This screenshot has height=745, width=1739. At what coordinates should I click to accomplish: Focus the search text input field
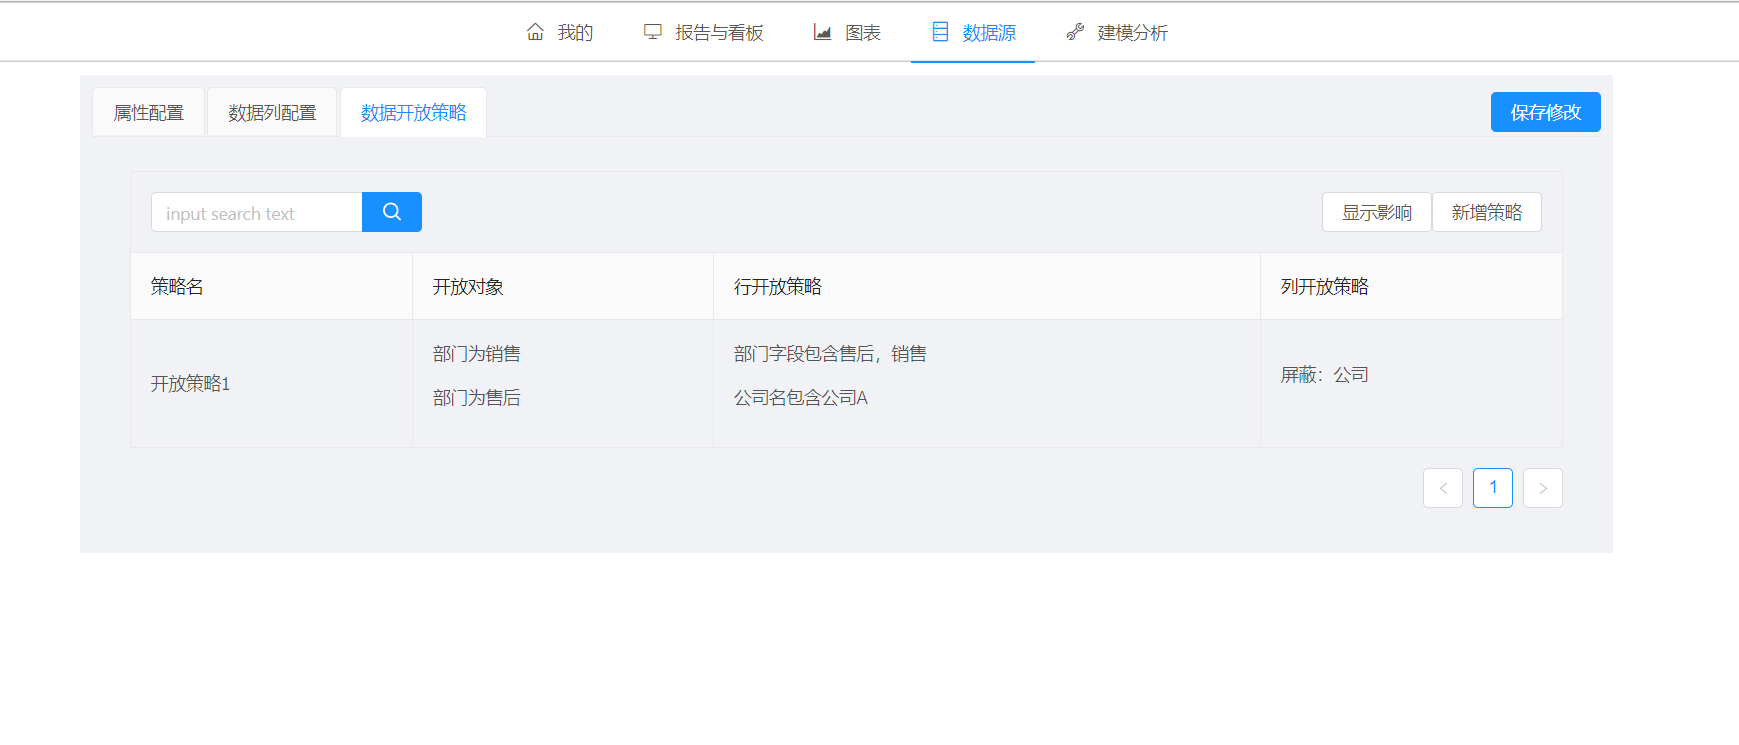pos(257,213)
